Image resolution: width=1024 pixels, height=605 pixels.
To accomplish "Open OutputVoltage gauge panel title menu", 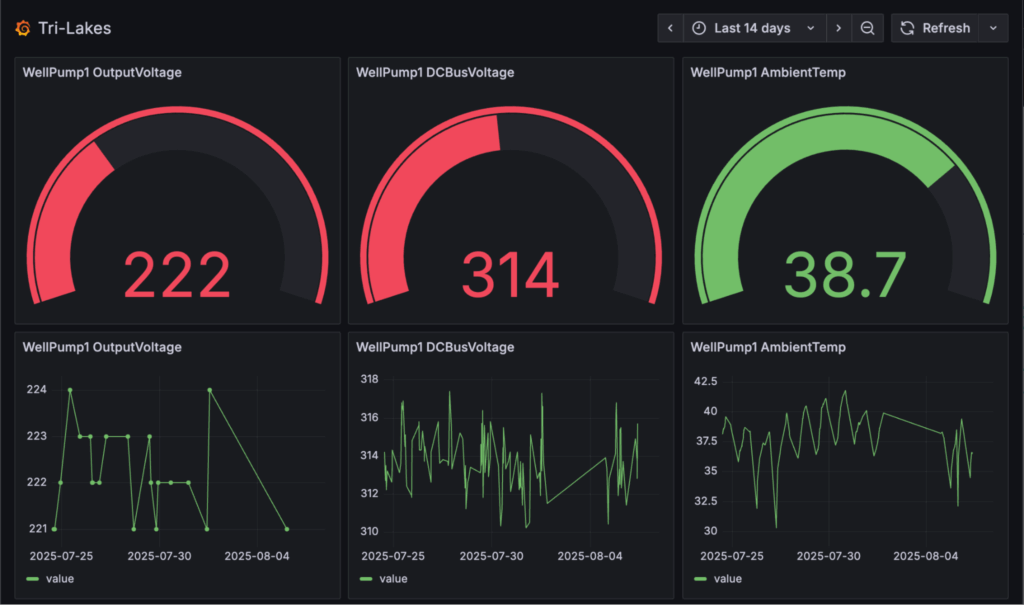I will (102, 72).
